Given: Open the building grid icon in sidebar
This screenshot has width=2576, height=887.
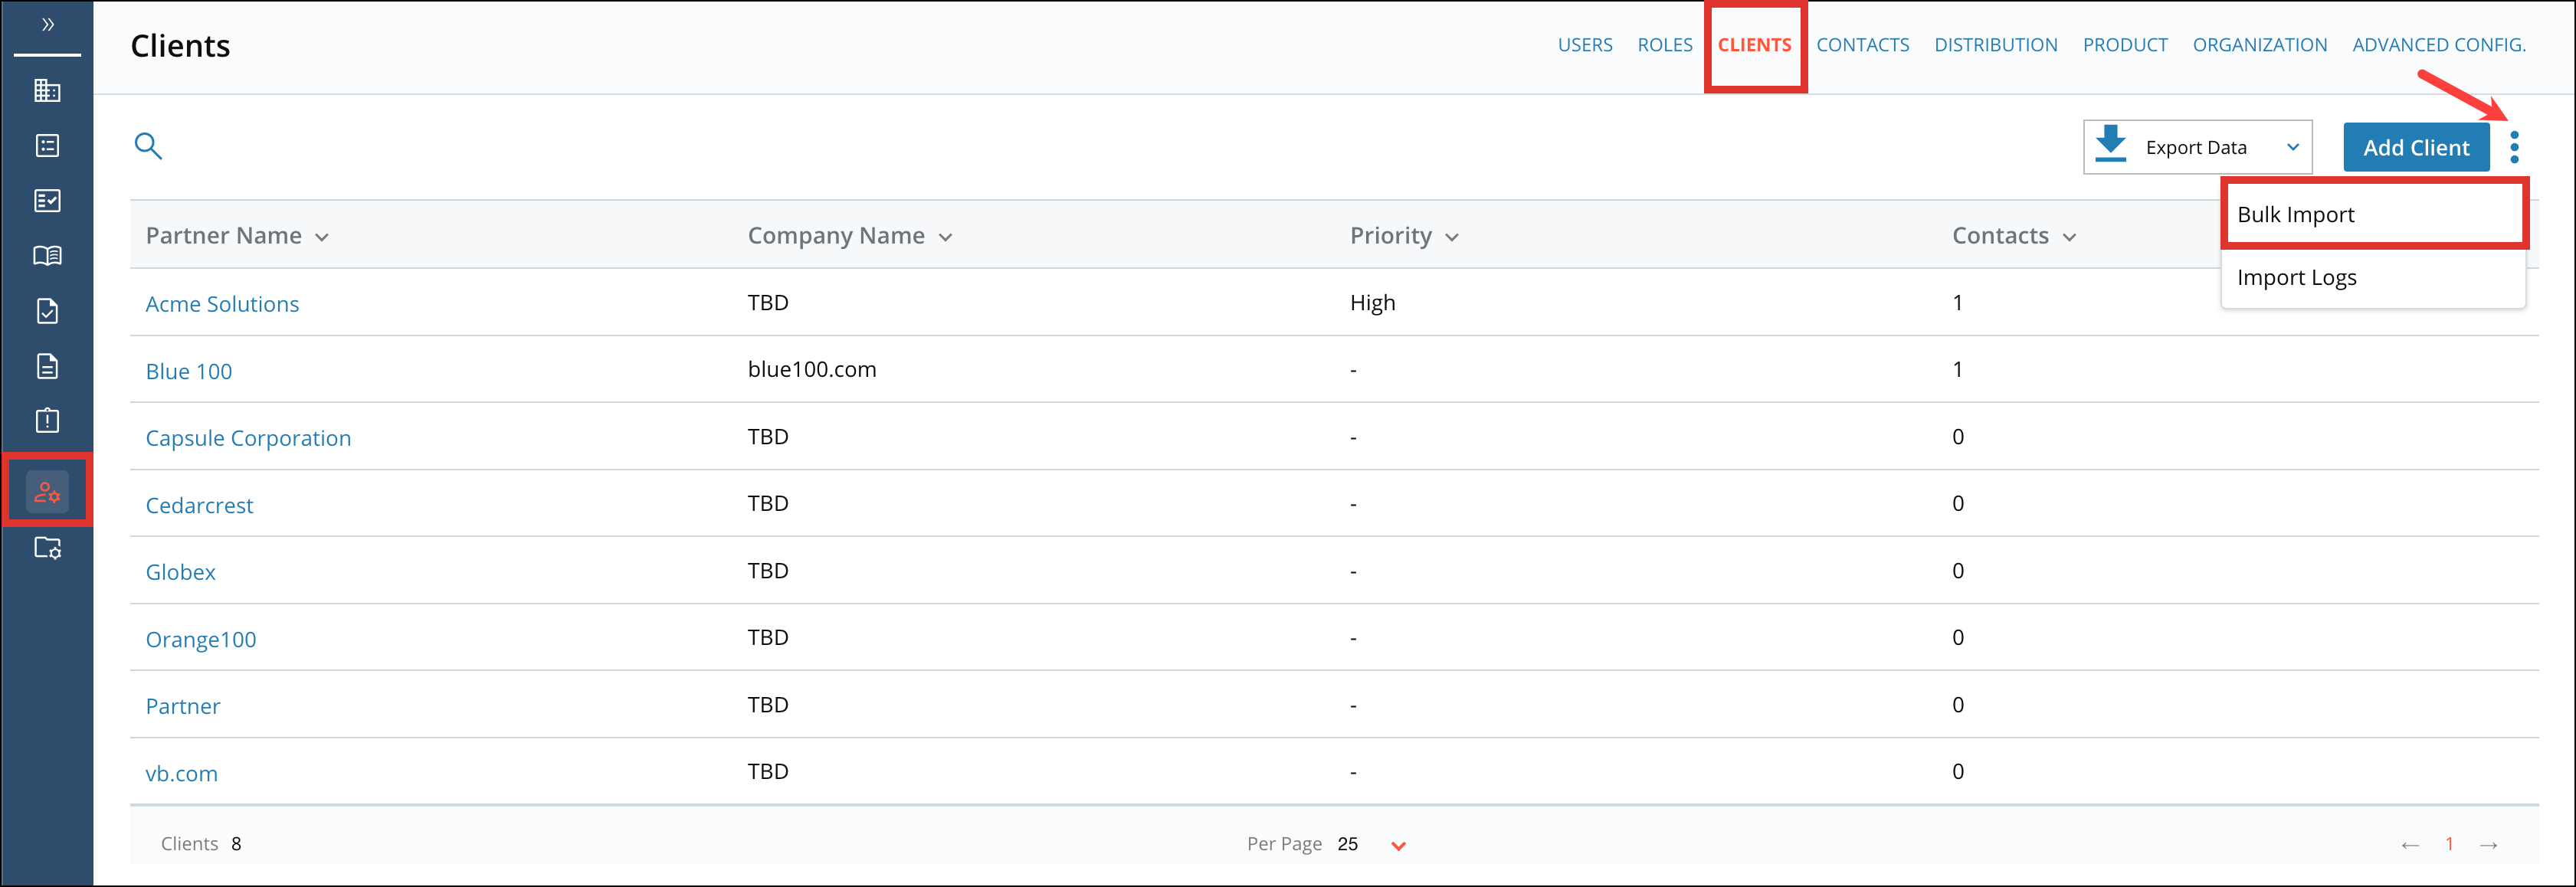Looking at the screenshot, I should pyautogui.click(x=47, y=91).
